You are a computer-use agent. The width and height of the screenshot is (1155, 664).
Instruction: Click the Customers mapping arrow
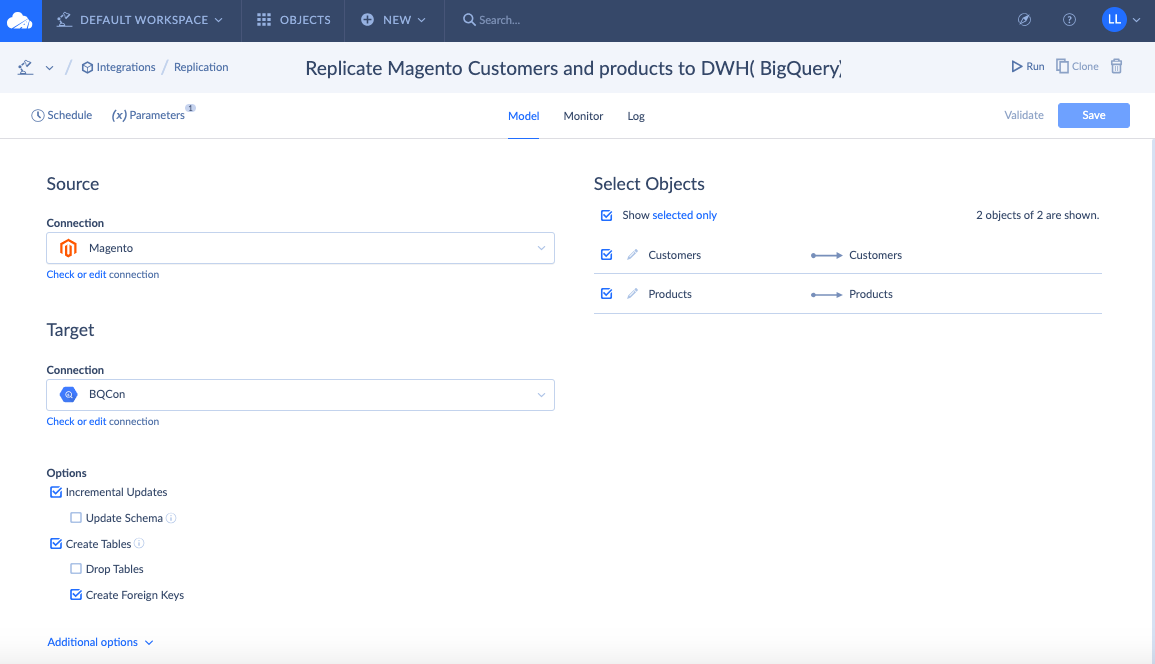click(826, 255)
